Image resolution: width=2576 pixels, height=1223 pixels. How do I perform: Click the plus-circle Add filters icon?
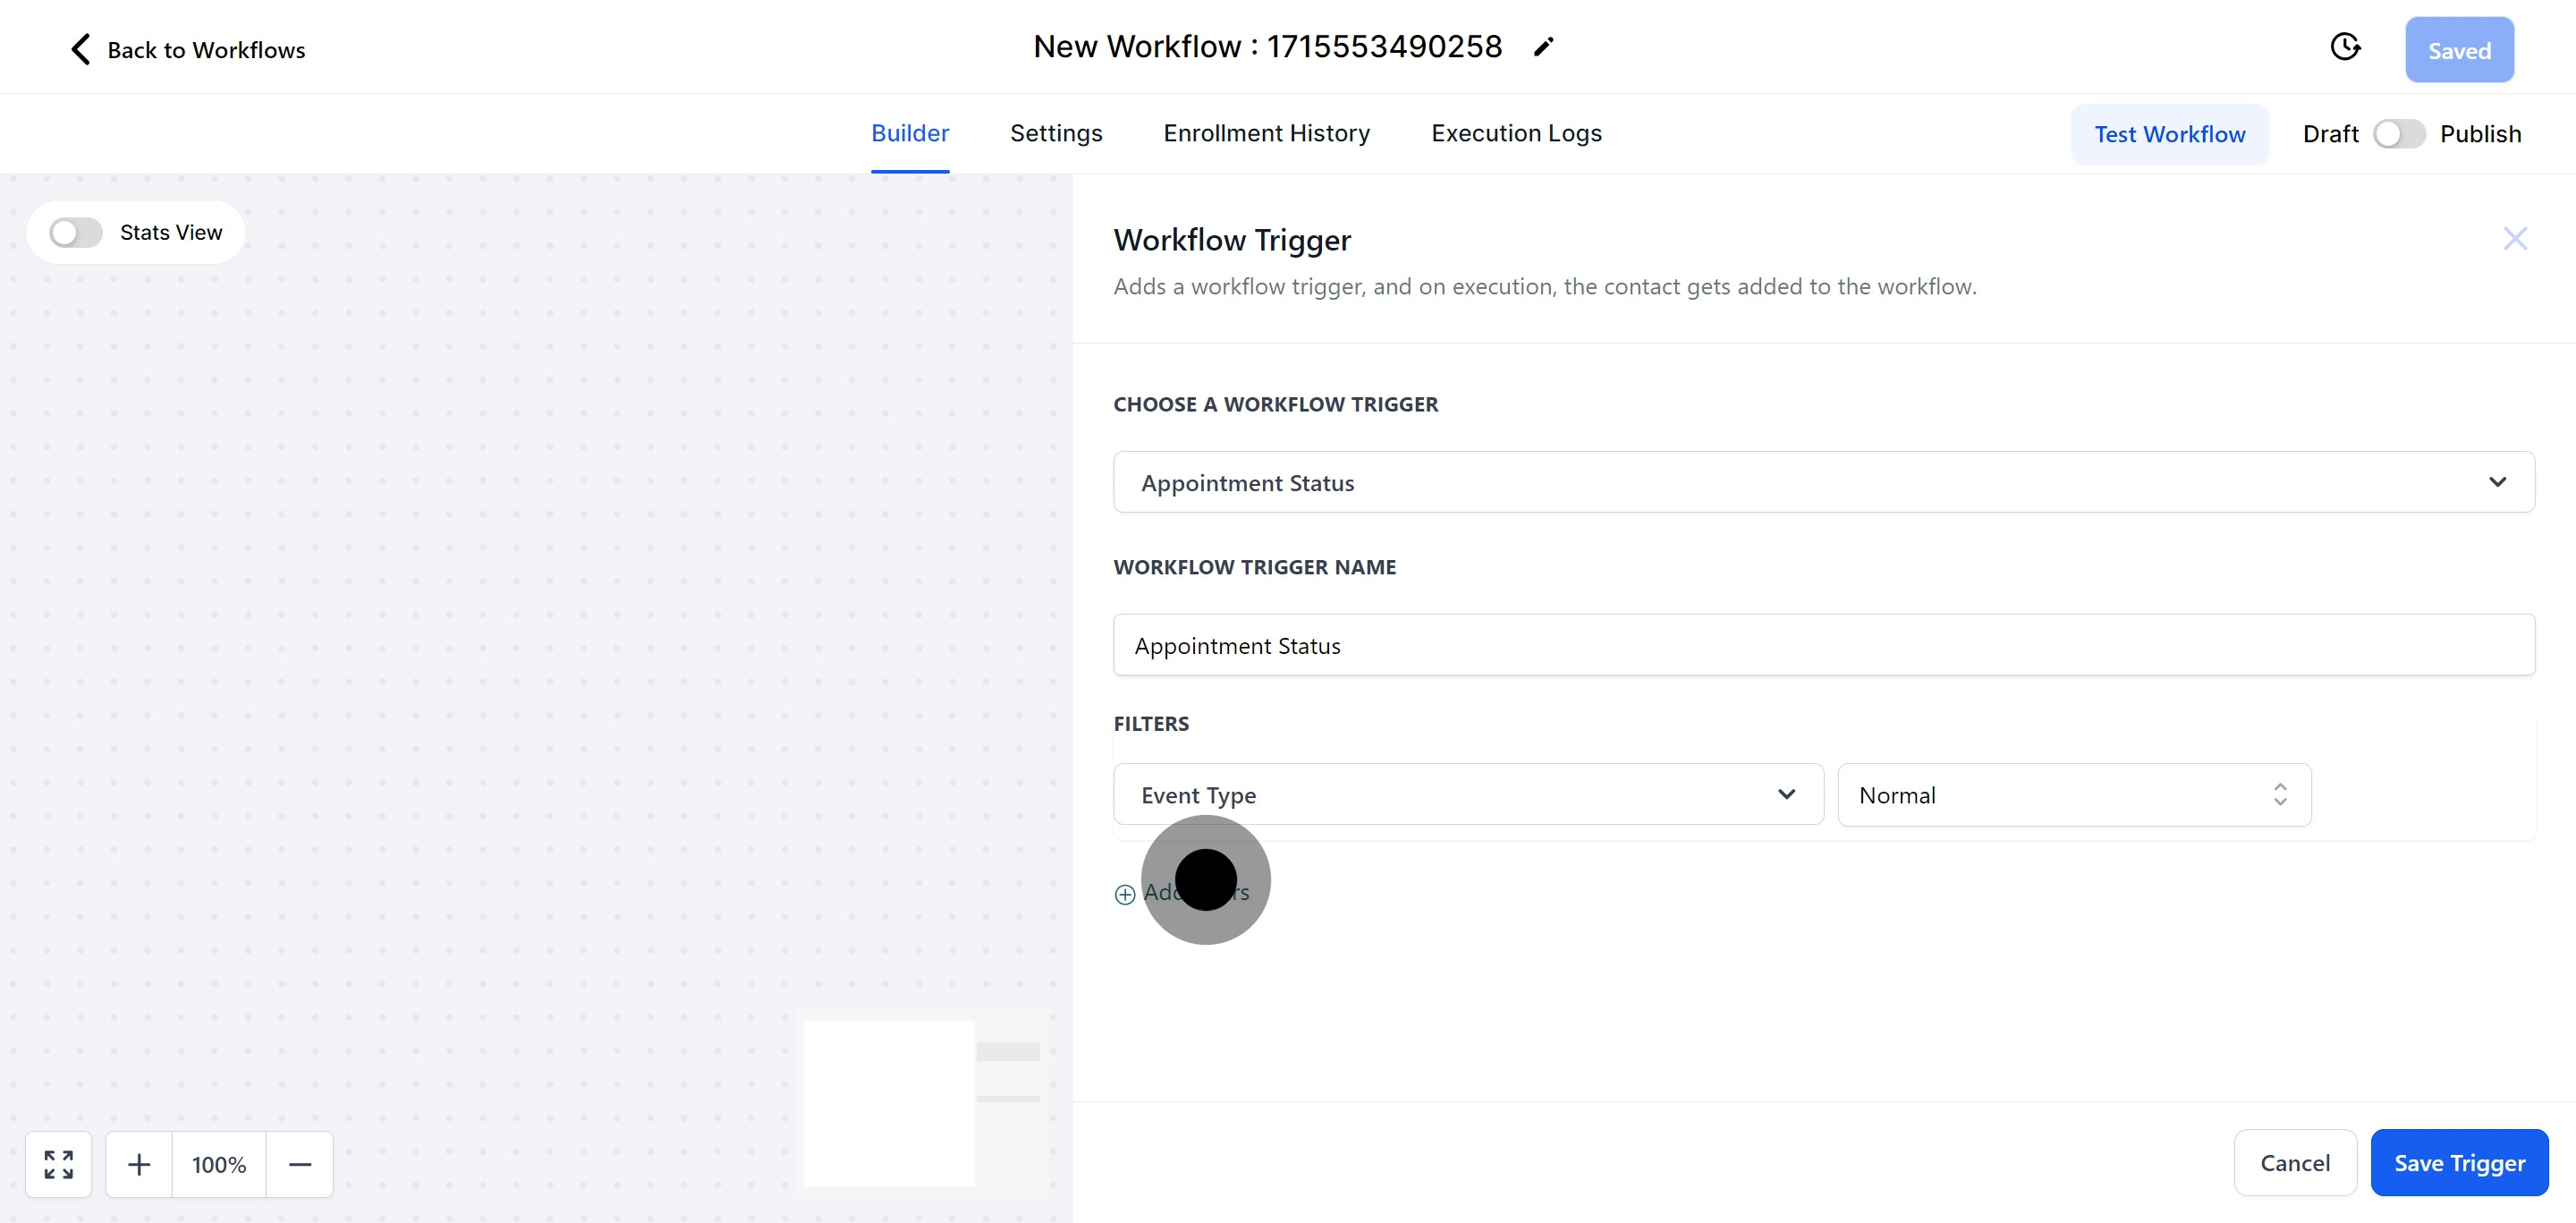point(1125,894)
